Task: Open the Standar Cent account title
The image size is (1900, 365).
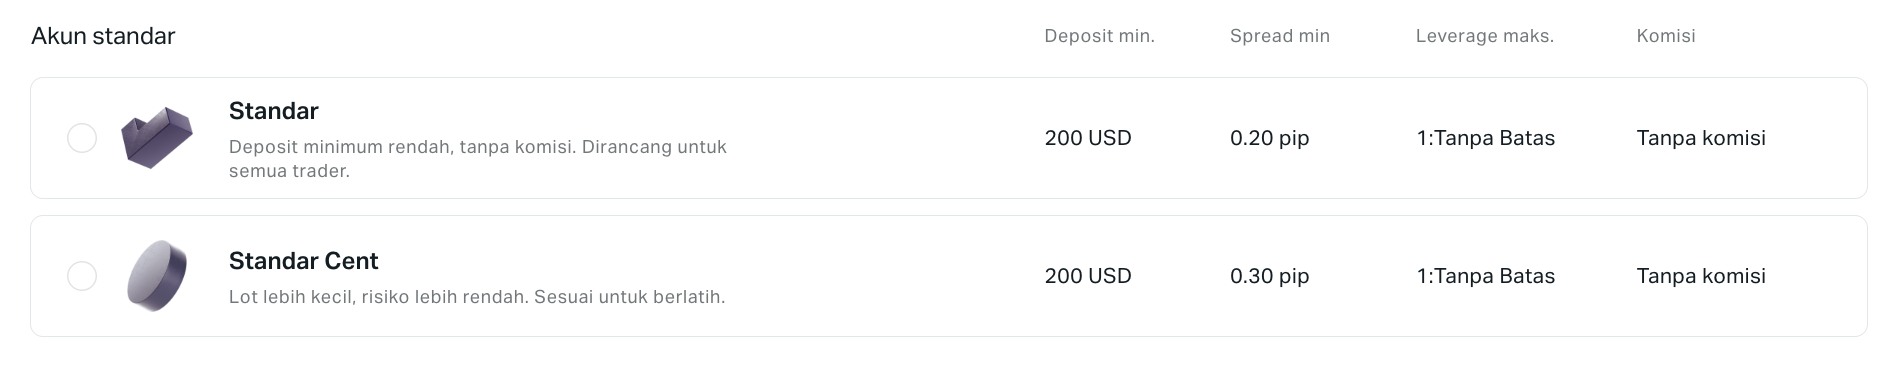Action: [304, 261]
